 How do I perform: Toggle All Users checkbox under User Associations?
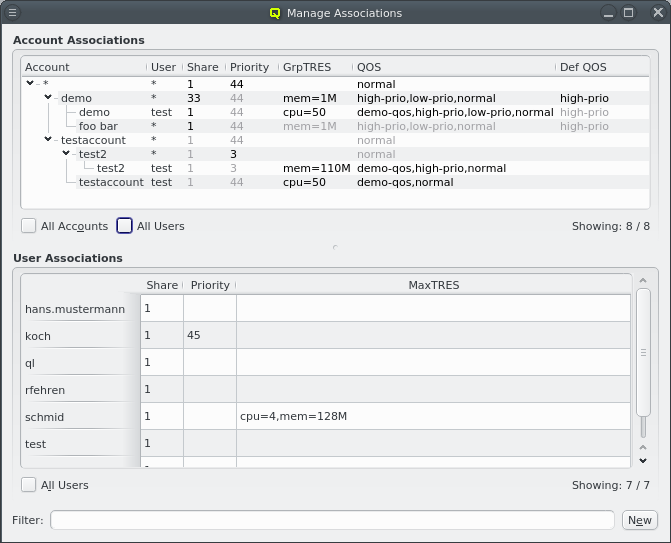[29, 485]
